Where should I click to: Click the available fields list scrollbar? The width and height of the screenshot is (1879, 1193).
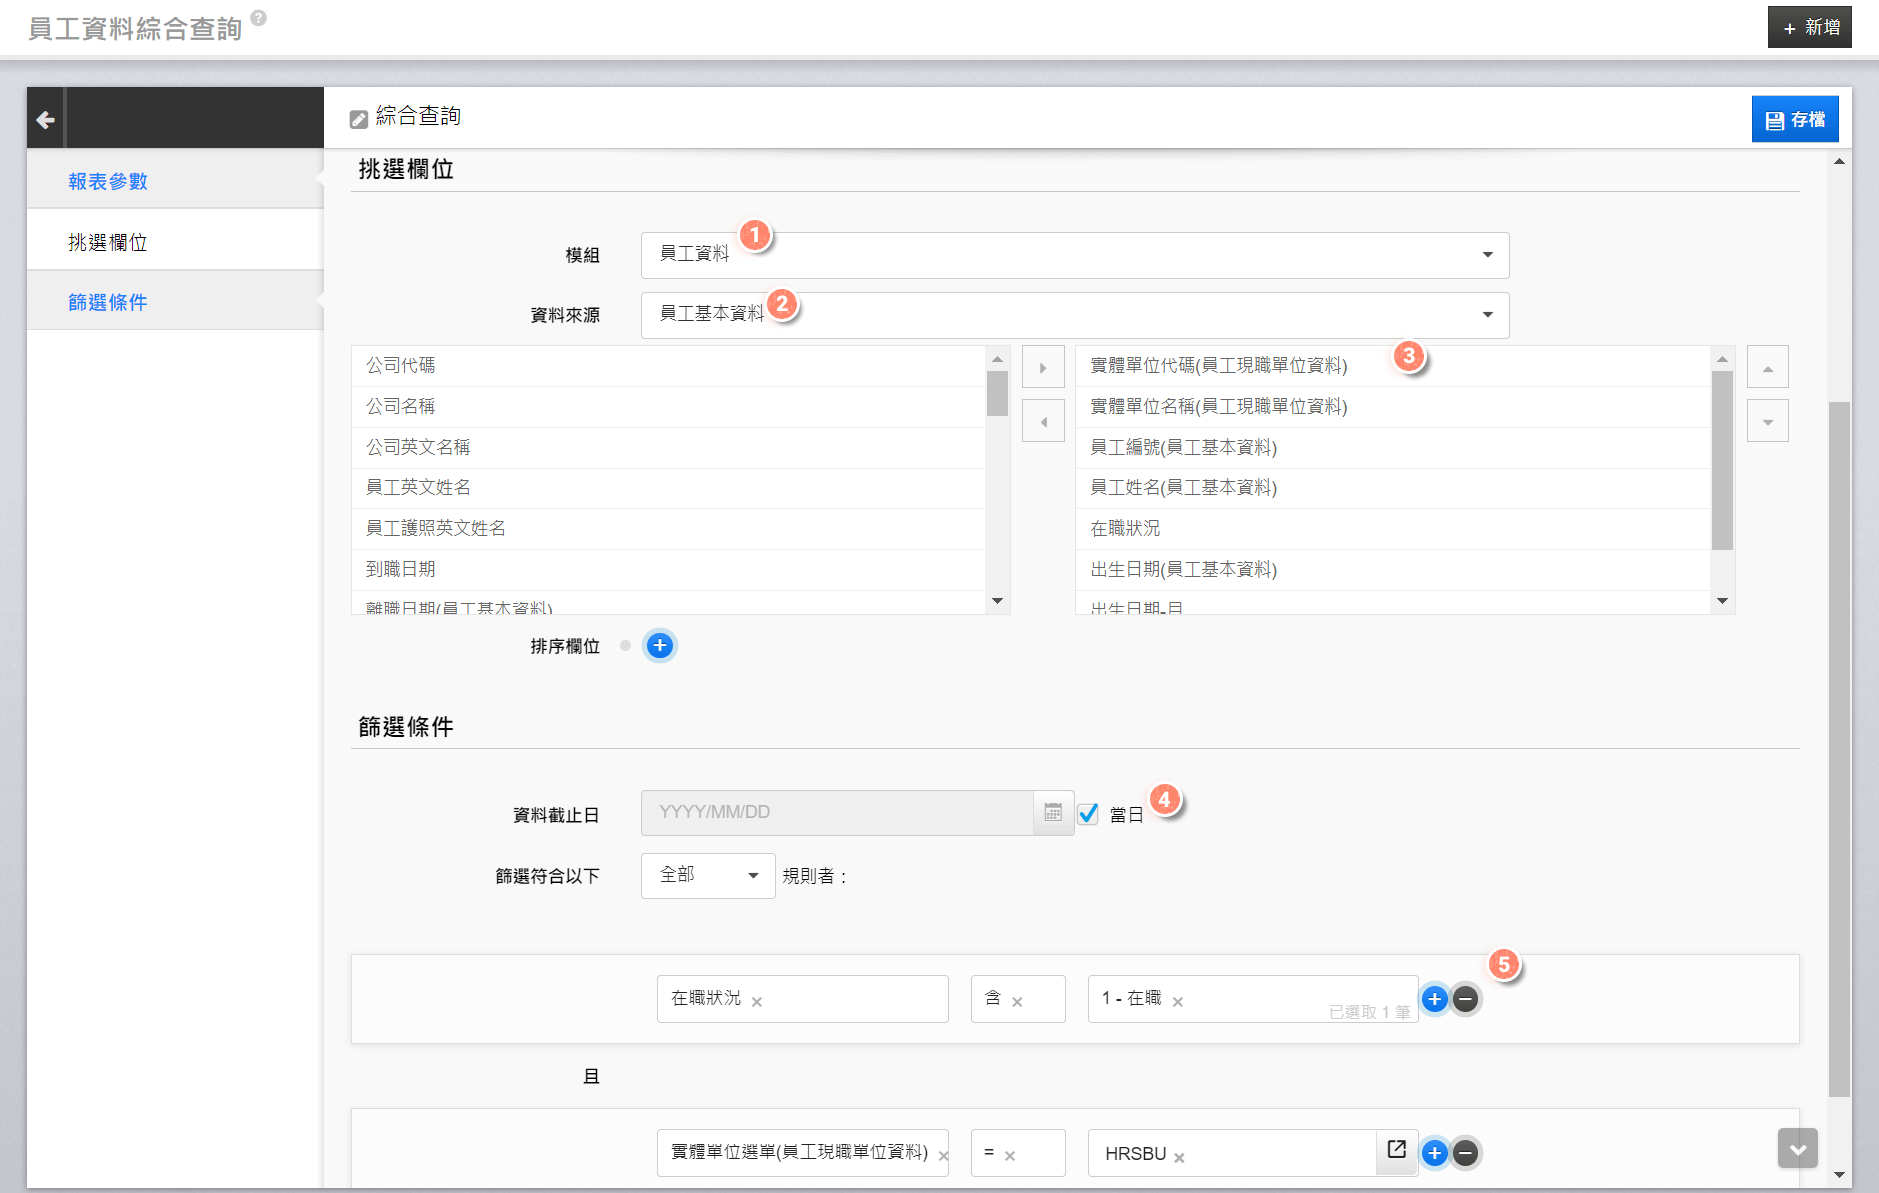[997, 393]
